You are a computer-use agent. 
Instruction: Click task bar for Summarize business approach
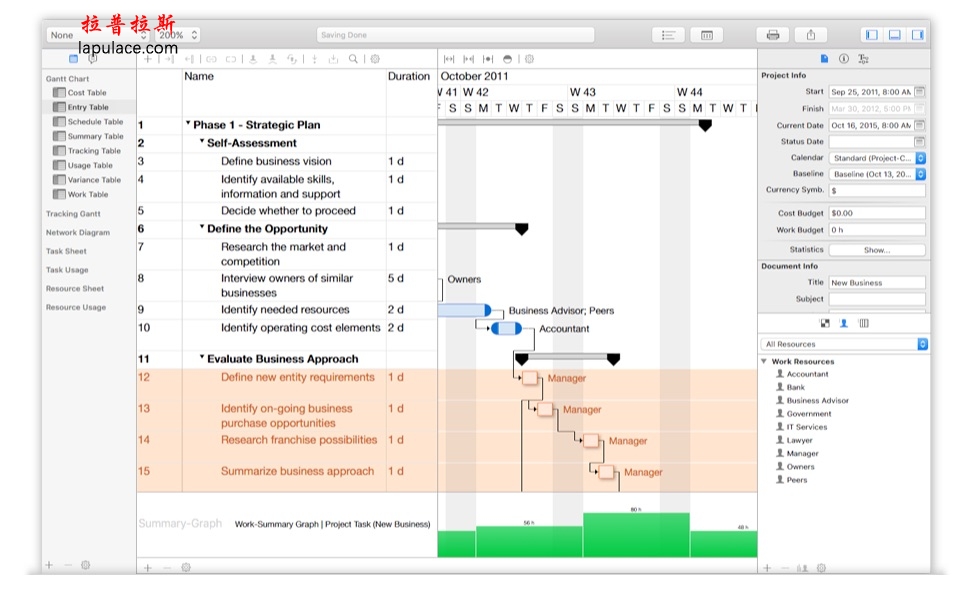(606, 472)
